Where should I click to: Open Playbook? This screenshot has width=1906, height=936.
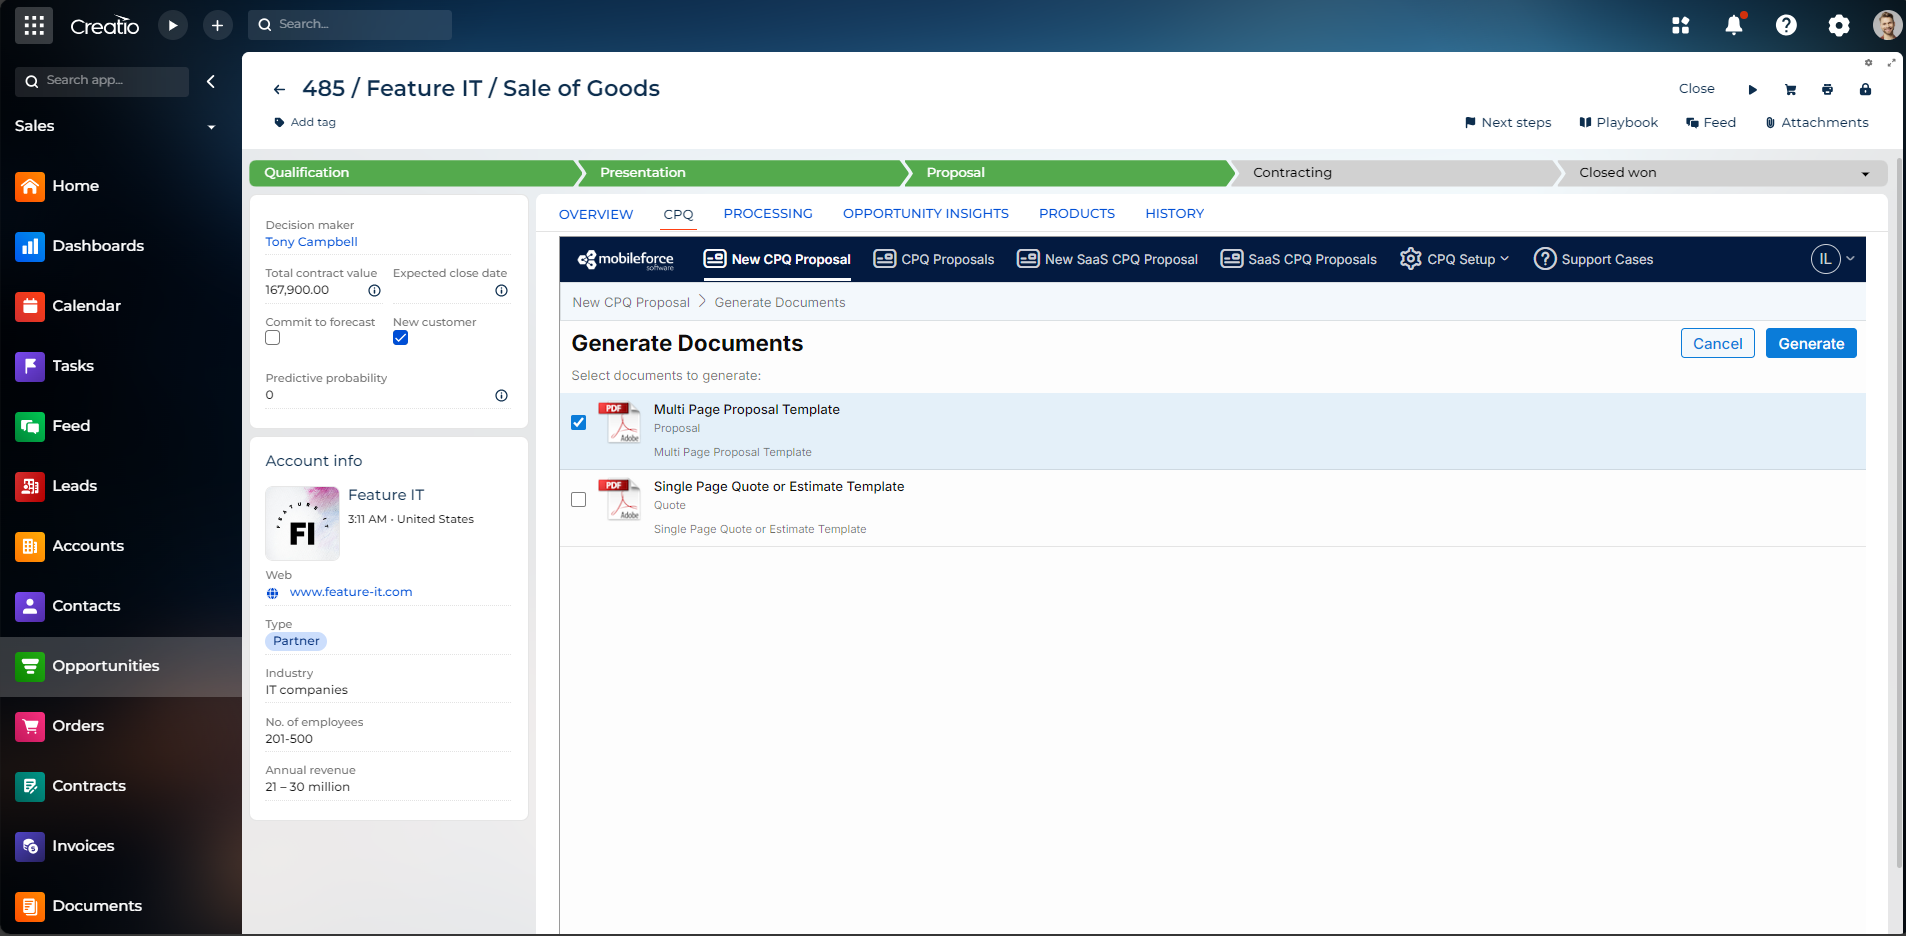pos(1618,123)
